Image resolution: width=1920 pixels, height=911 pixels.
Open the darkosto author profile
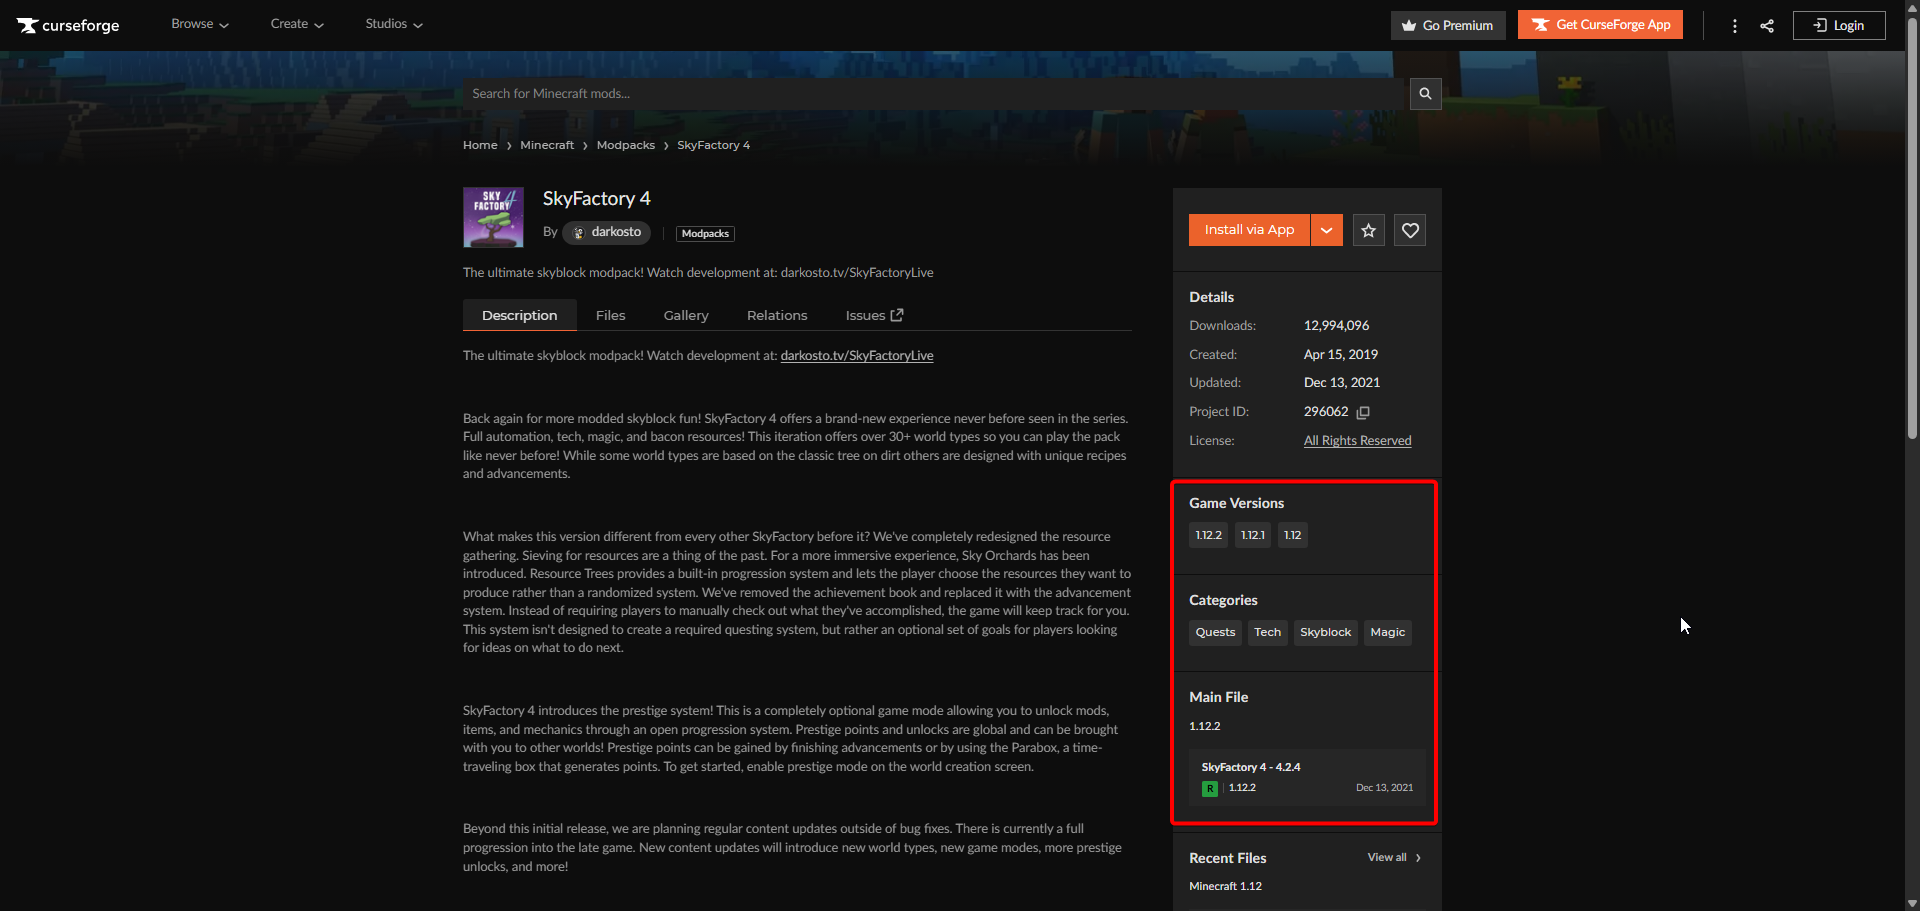tap(607, 232)
